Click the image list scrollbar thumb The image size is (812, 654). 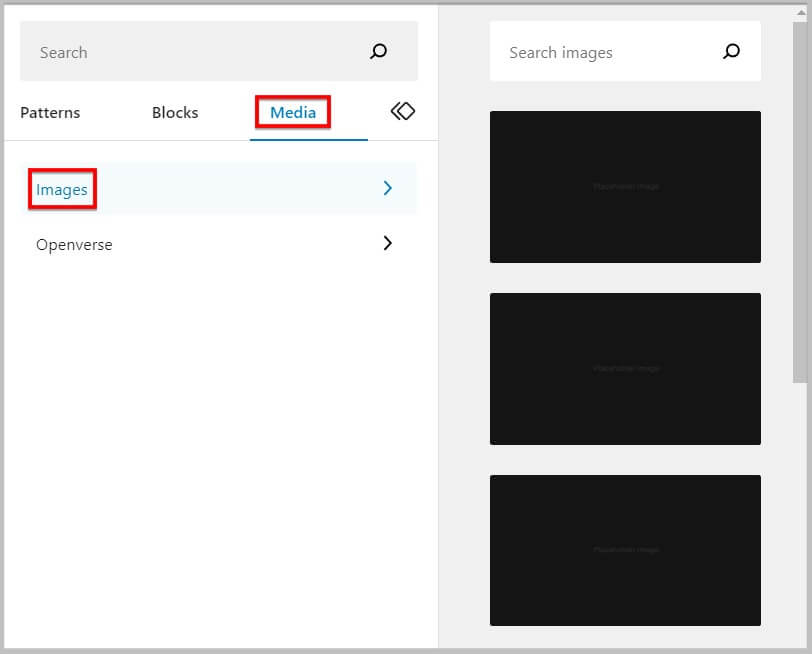point(798,200)
